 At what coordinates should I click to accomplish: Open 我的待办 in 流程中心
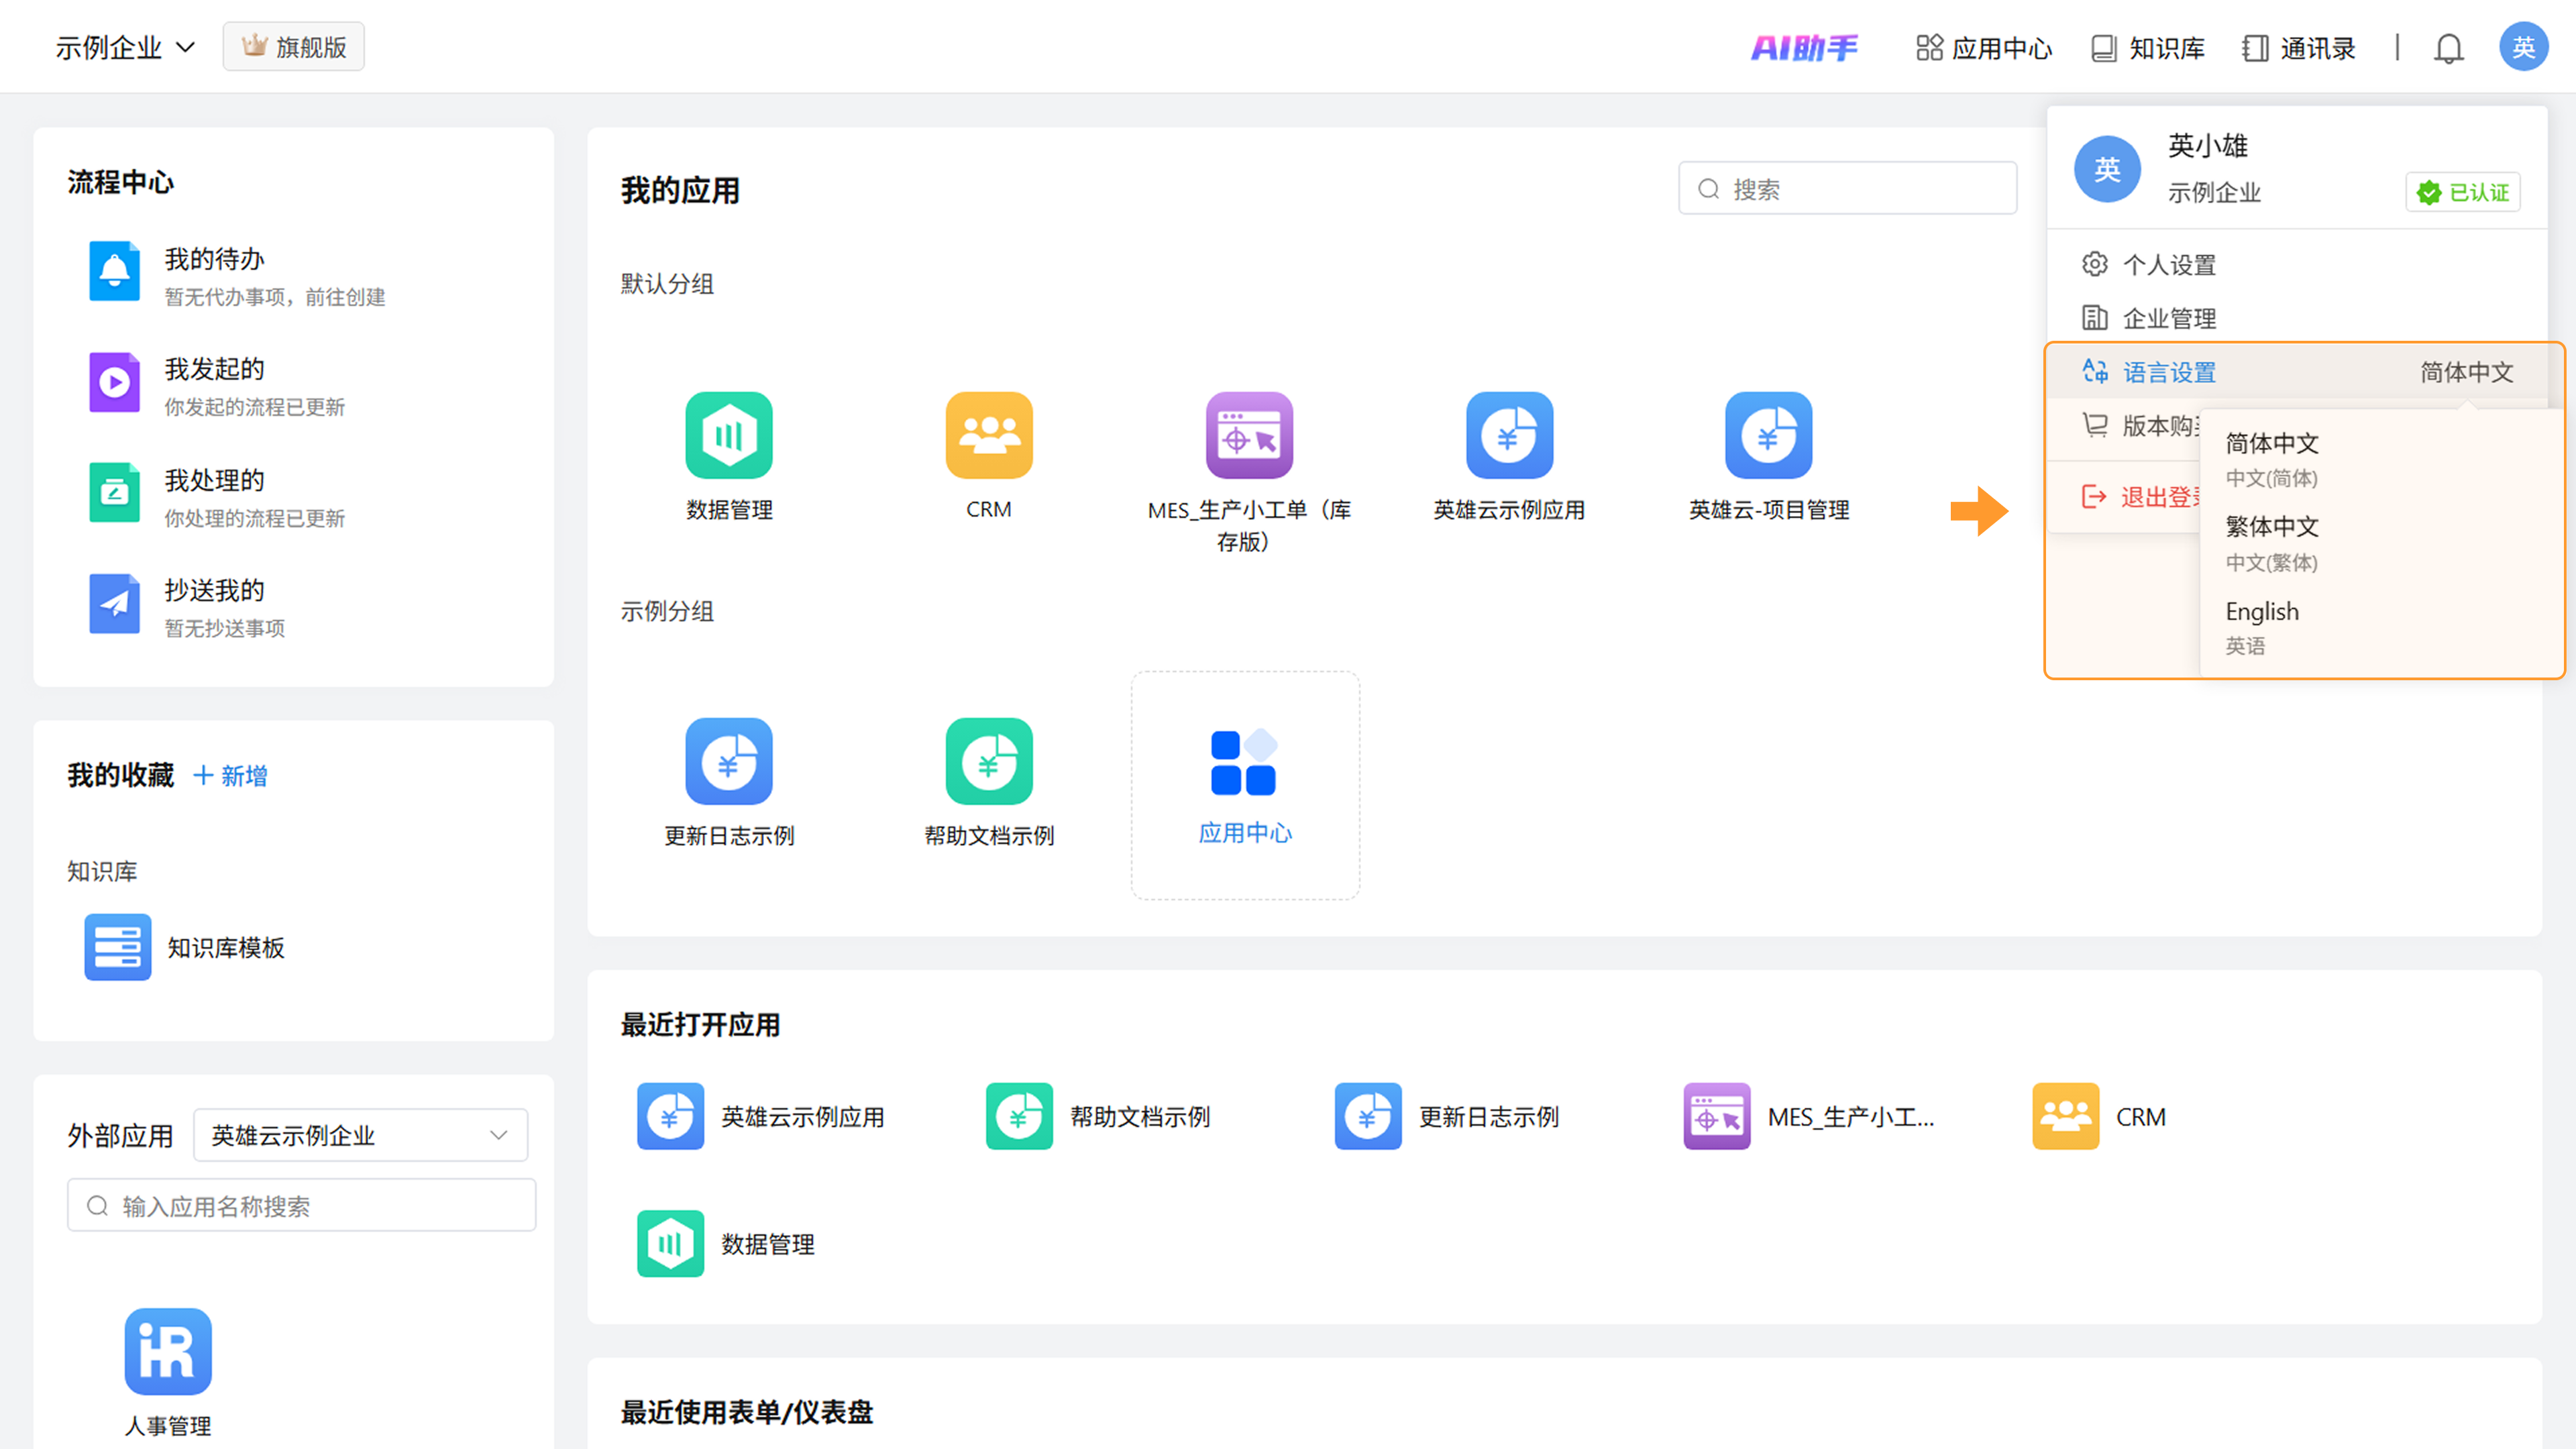point(214,260)
